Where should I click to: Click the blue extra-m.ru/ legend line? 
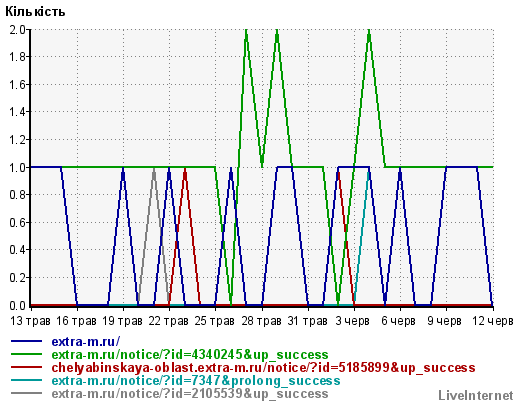[x=26, y=341]
